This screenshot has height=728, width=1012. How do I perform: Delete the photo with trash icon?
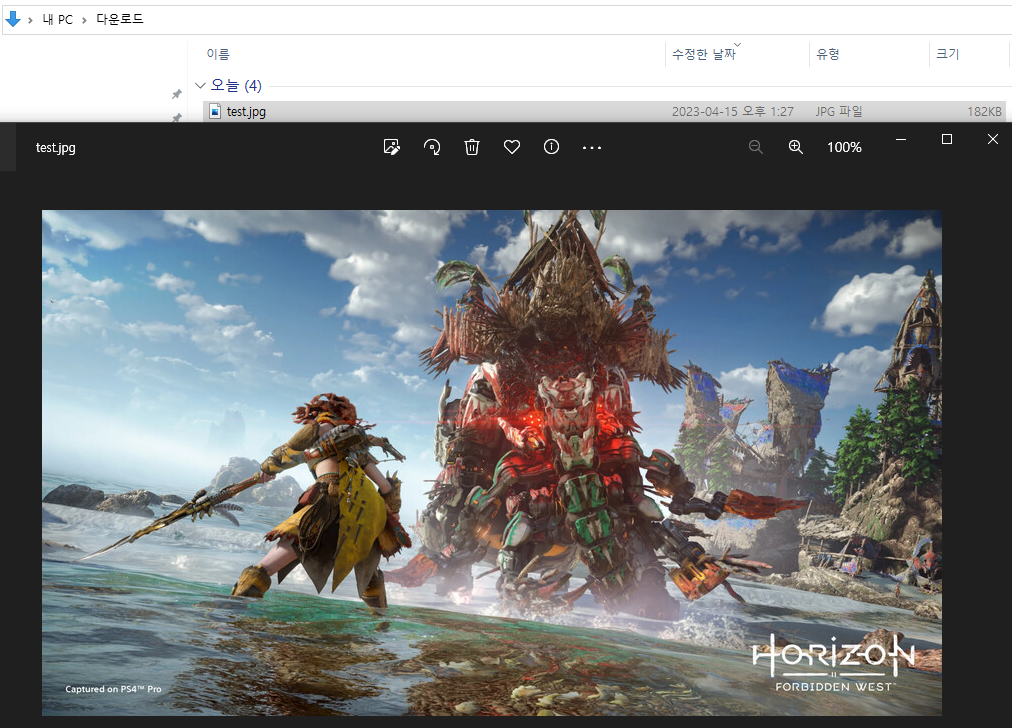point(472,147)
